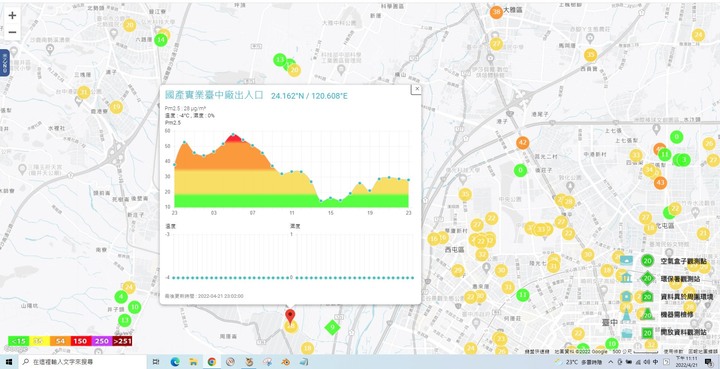
Task: Select the green diamond EPA station marker 9
Action: point(332,328)
